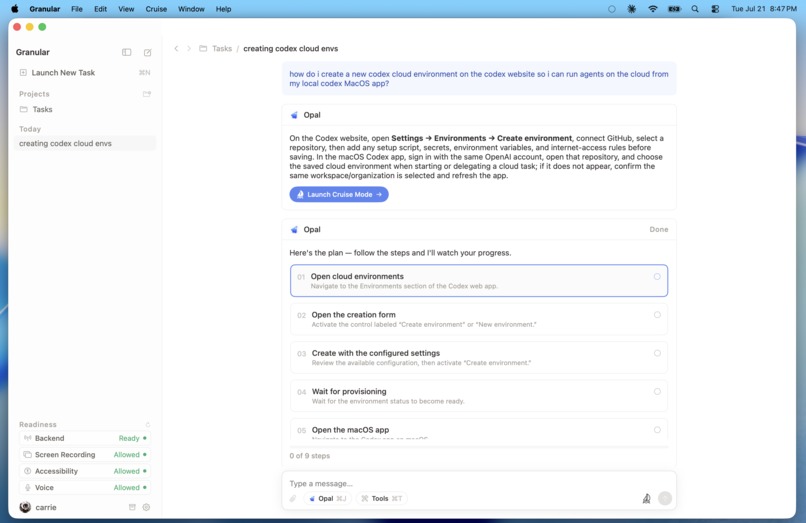Click the '0 of 9 steps' progress text
This screenshot has width=806, height=523.
(x=309, y=456)
